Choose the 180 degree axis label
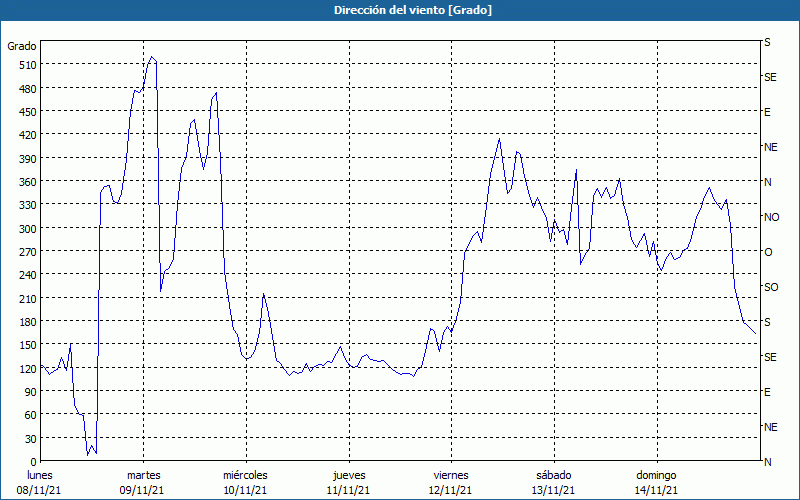This screenshot has height=500, width=800. (28, 322)
